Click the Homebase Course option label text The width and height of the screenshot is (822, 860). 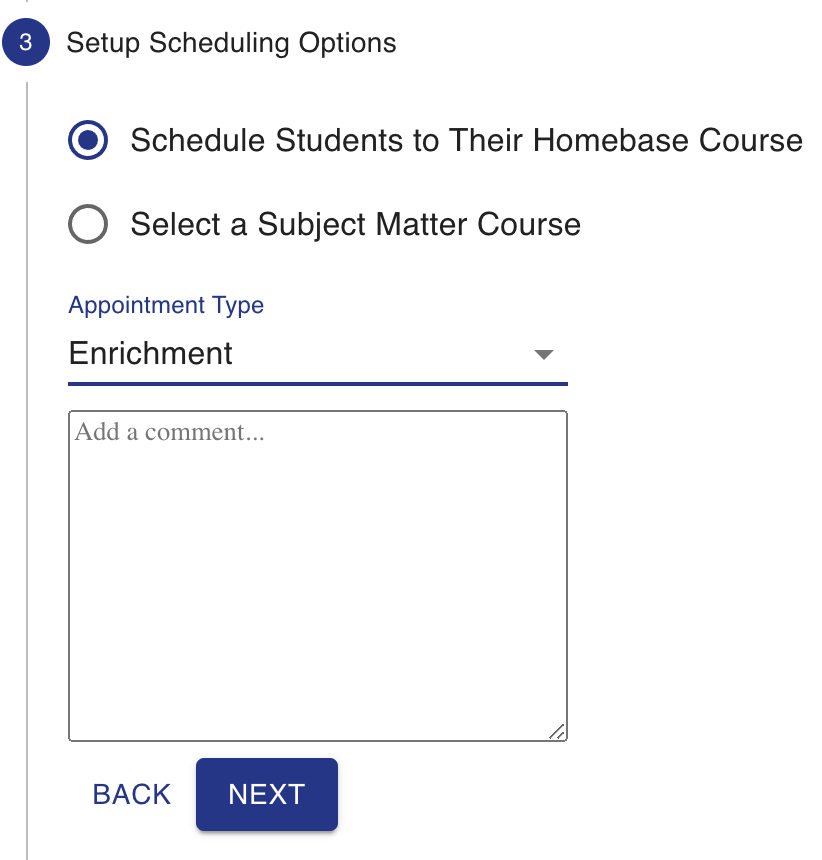point(467,140)
